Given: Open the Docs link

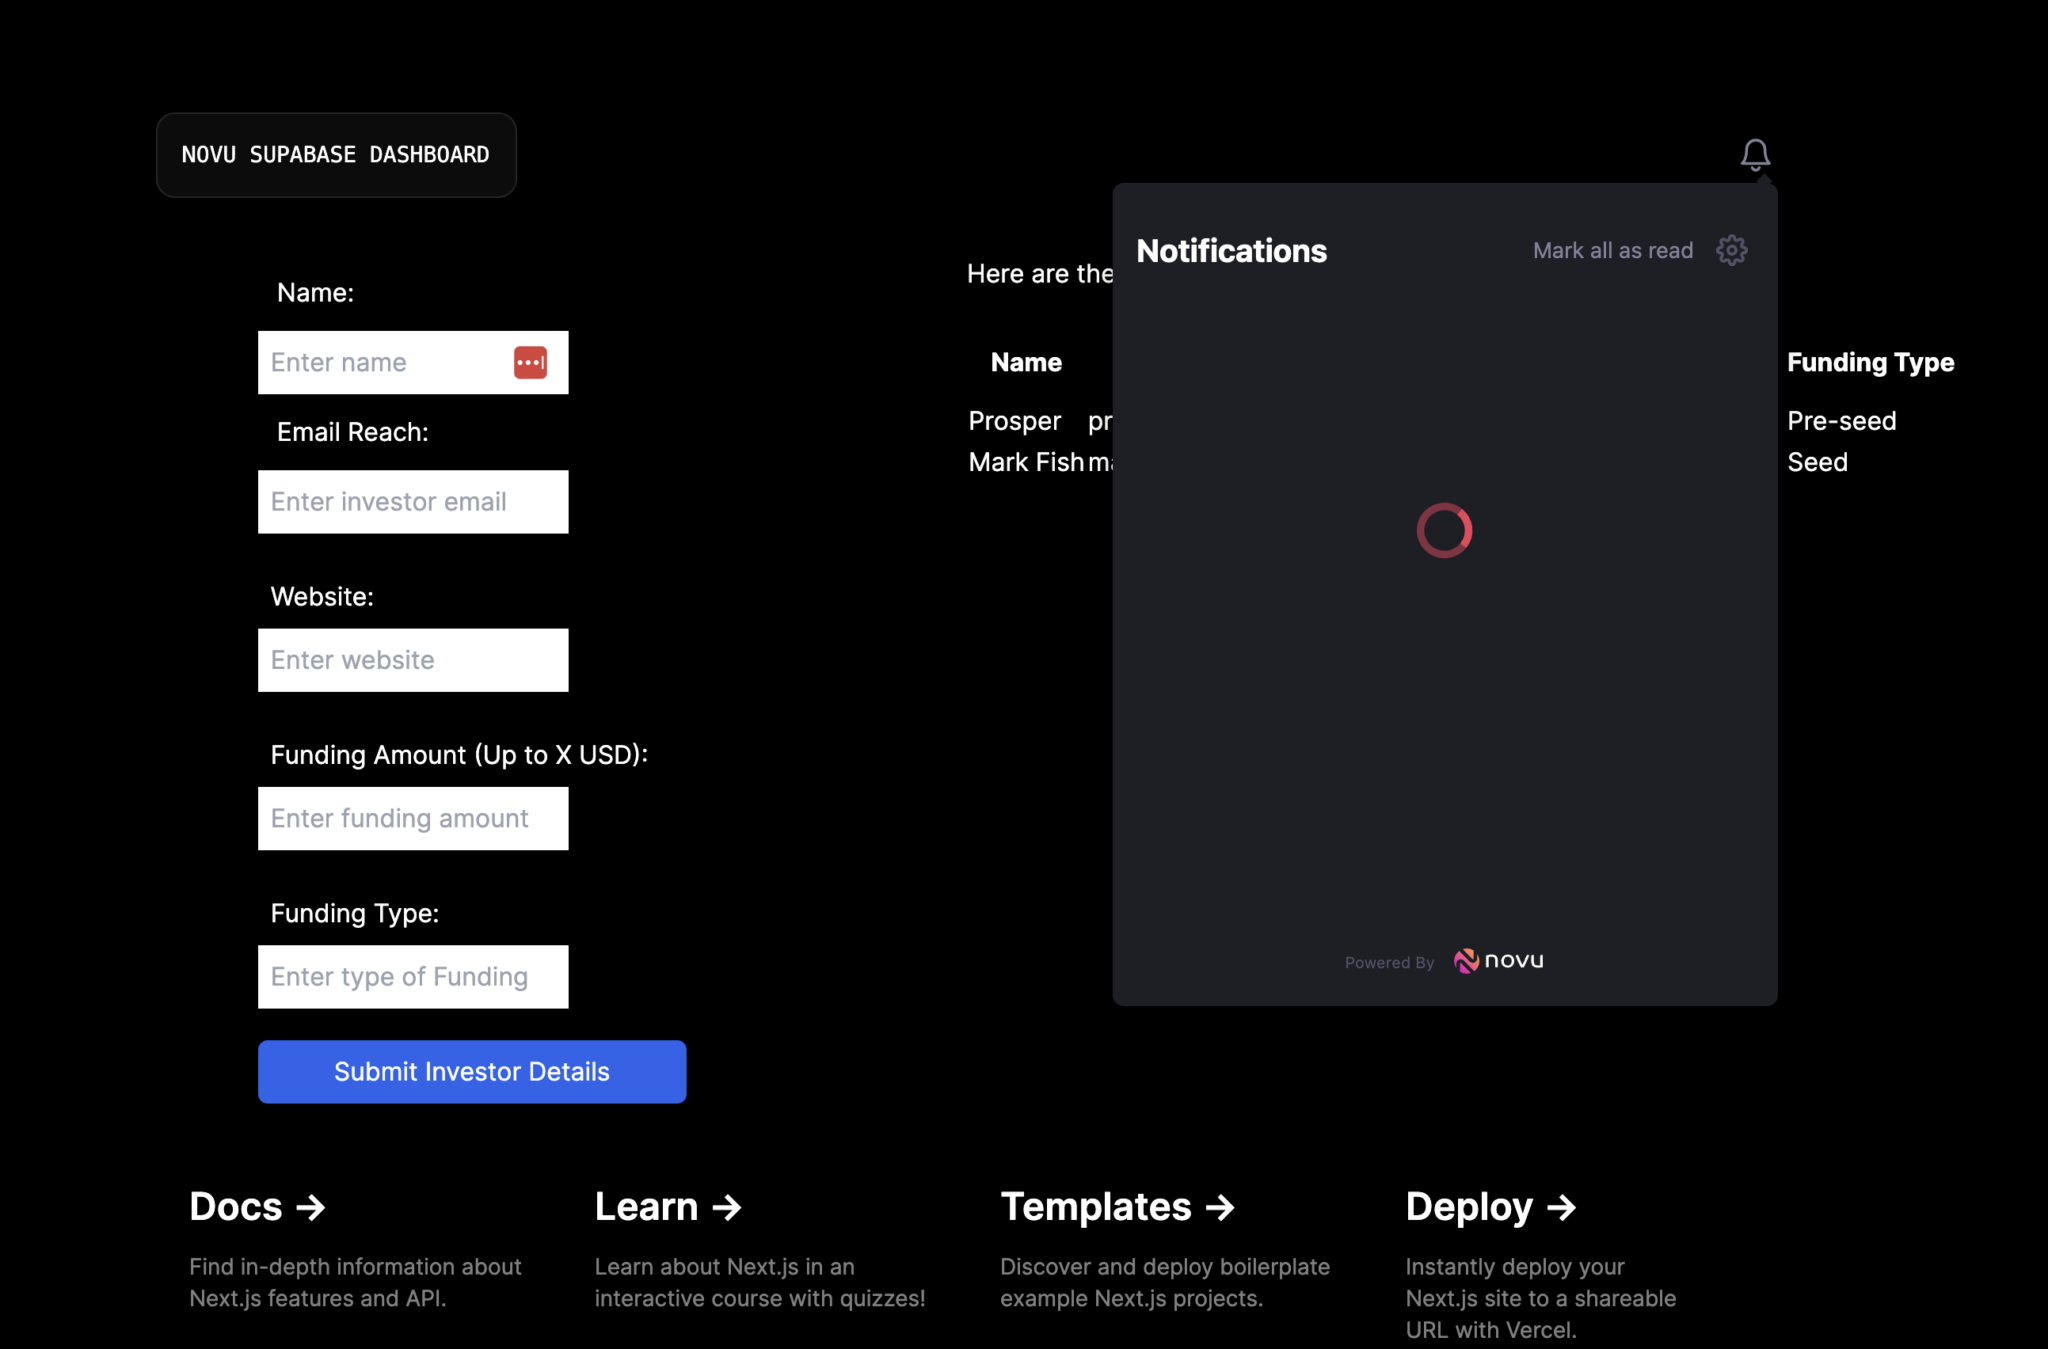Looking at the screenshot, I should [x=235, y=1207].
